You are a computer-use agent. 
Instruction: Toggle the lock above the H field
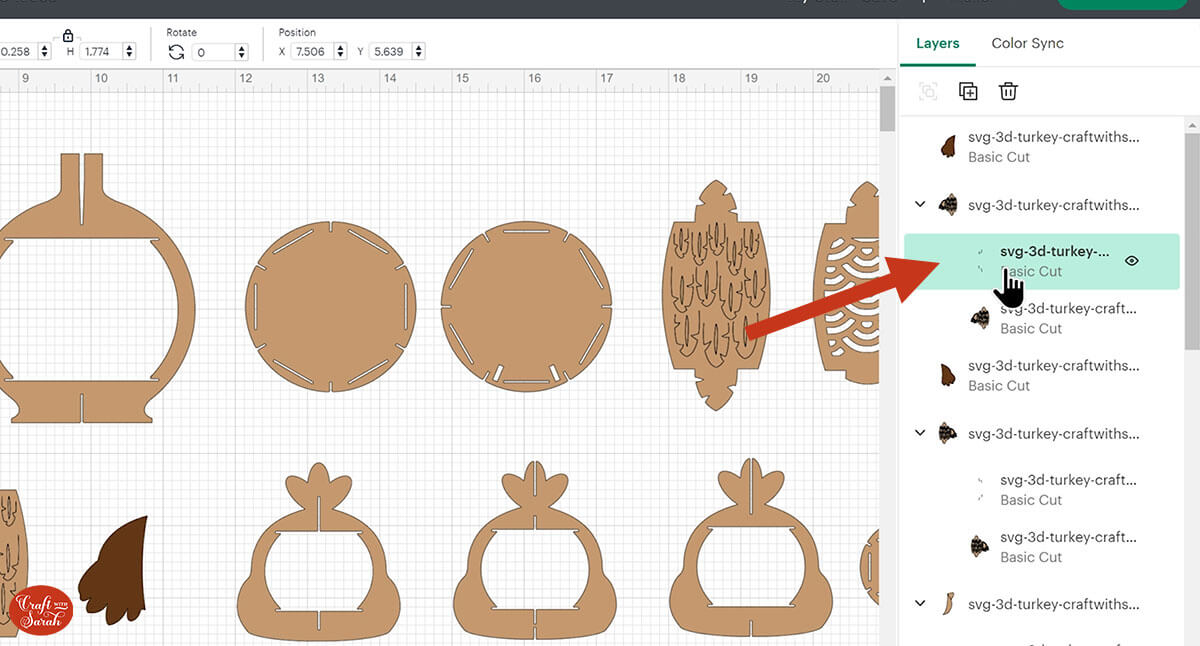[68, 36]
